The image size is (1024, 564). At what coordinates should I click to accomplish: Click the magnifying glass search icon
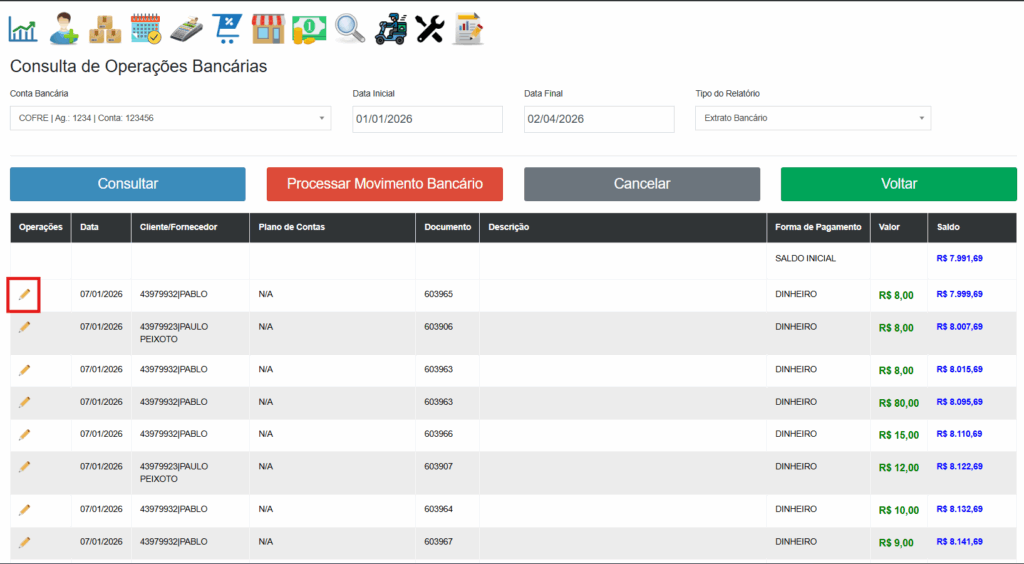coord(350,28)
